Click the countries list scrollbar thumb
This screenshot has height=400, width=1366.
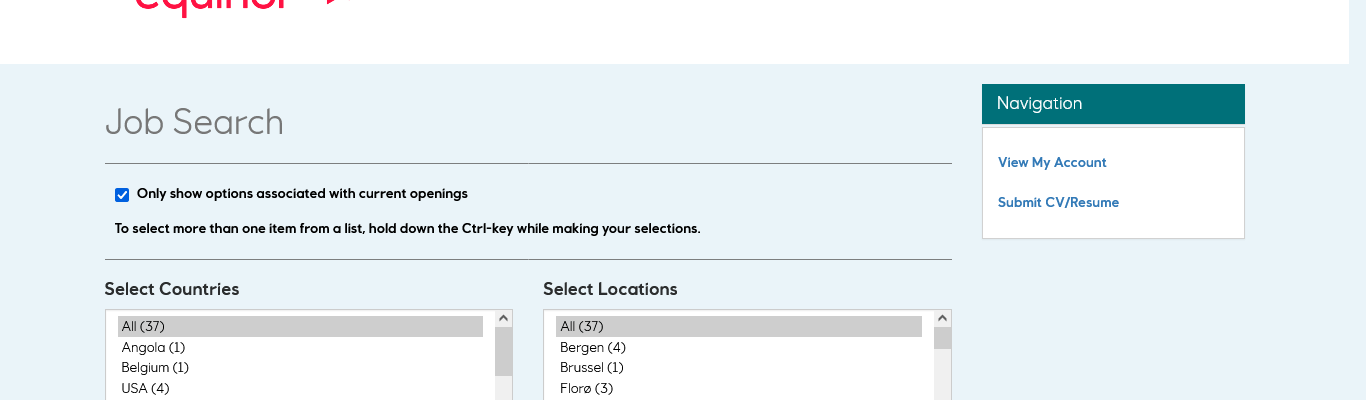coord(503,351)
